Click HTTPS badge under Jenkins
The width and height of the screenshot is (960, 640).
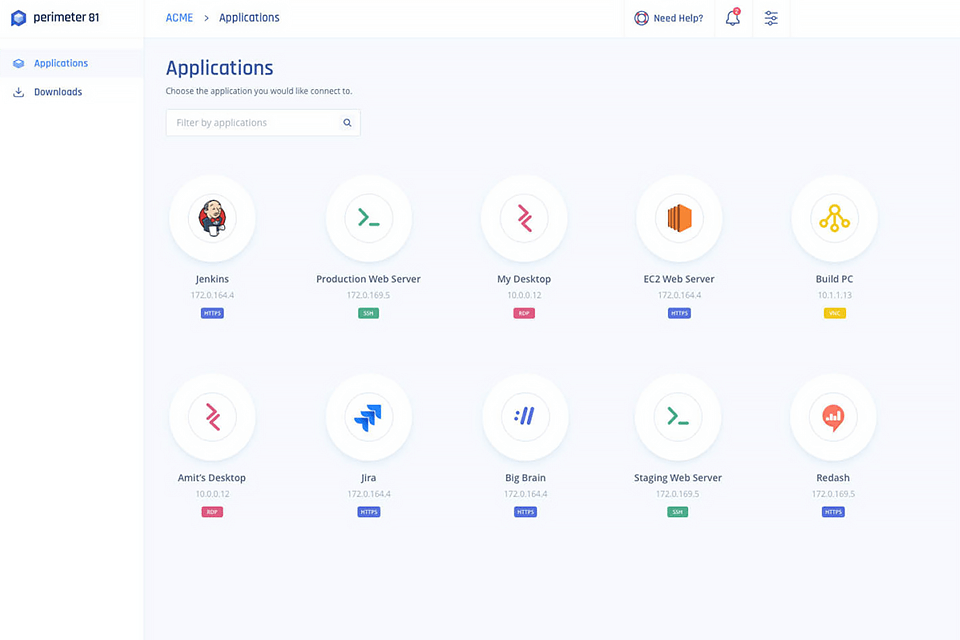point(212,313)
